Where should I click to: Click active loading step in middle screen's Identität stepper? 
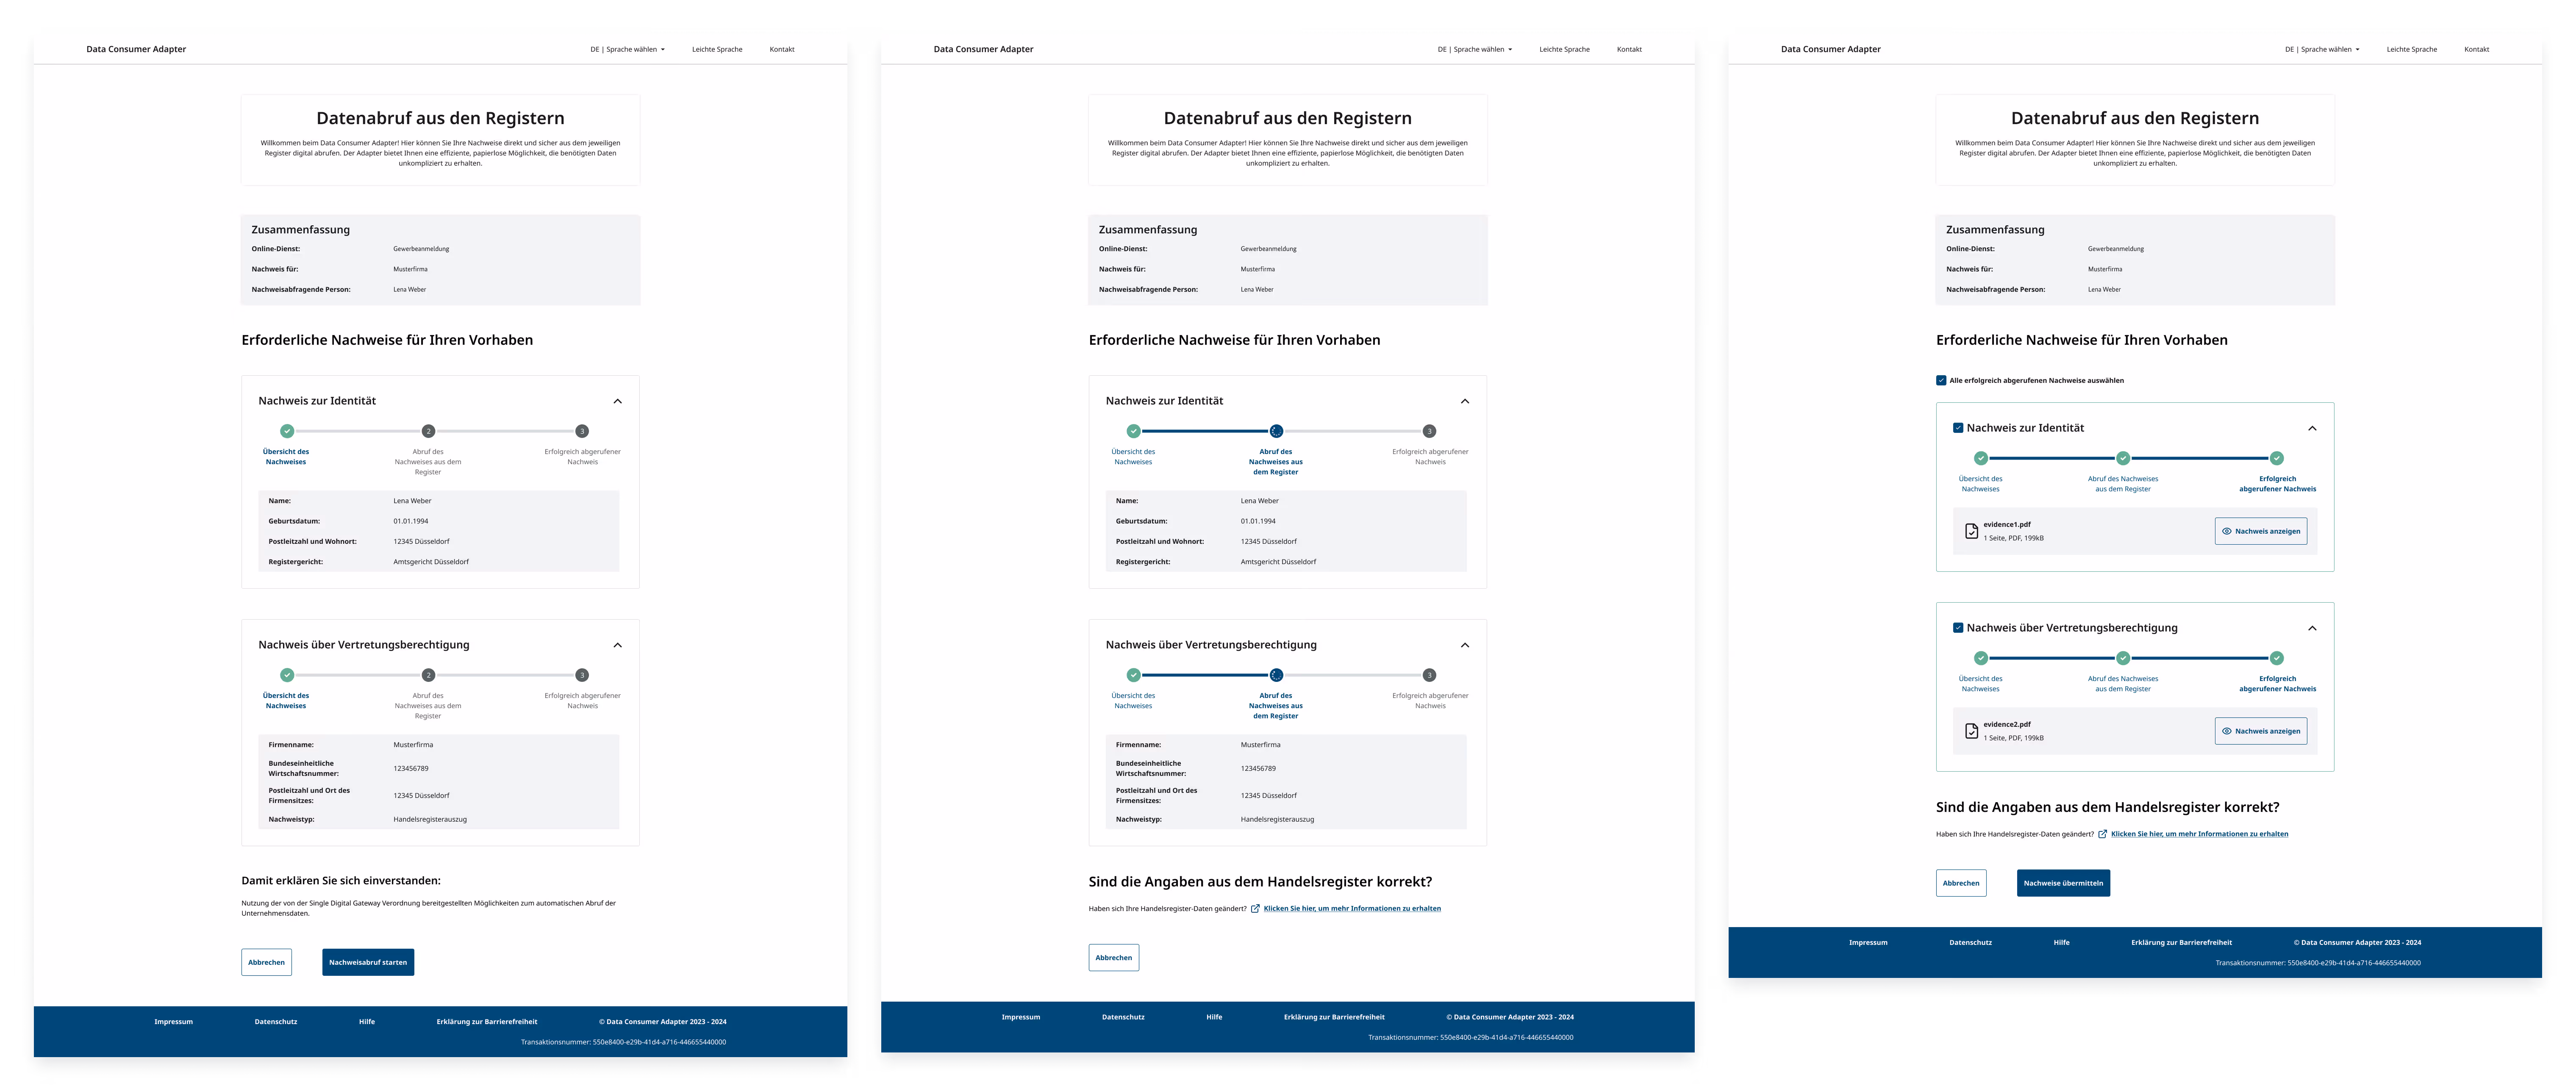tap(1276, 431)
